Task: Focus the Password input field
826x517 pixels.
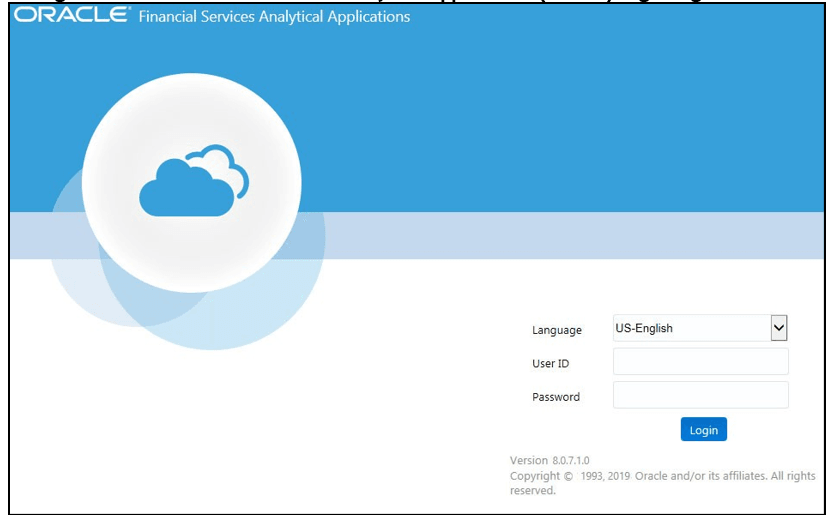Action: tap(701, 395)
